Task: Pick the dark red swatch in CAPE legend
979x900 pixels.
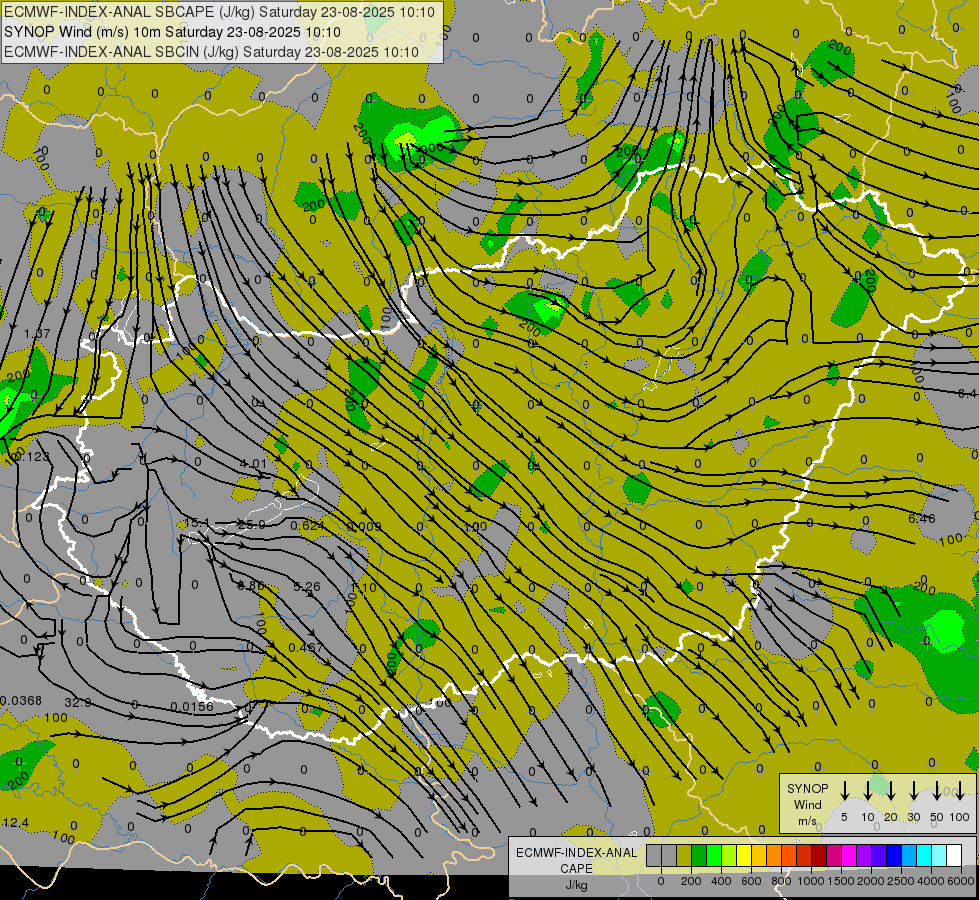Action: point(819,855)
